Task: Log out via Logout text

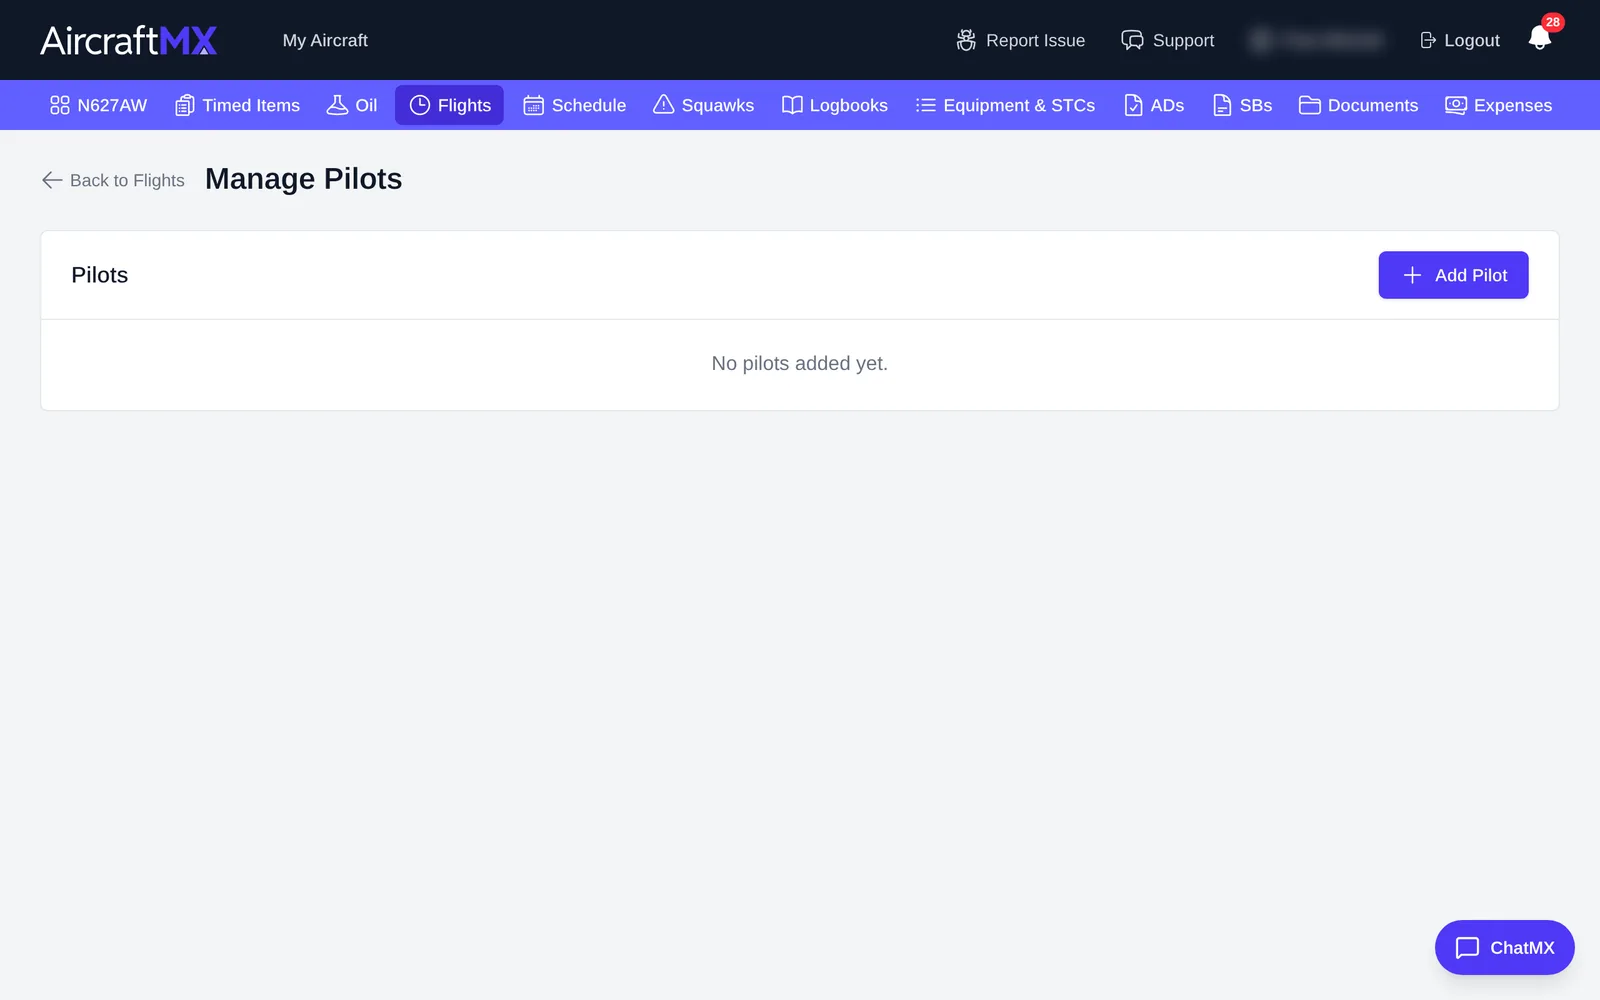Action: [x=1472, y=40]
